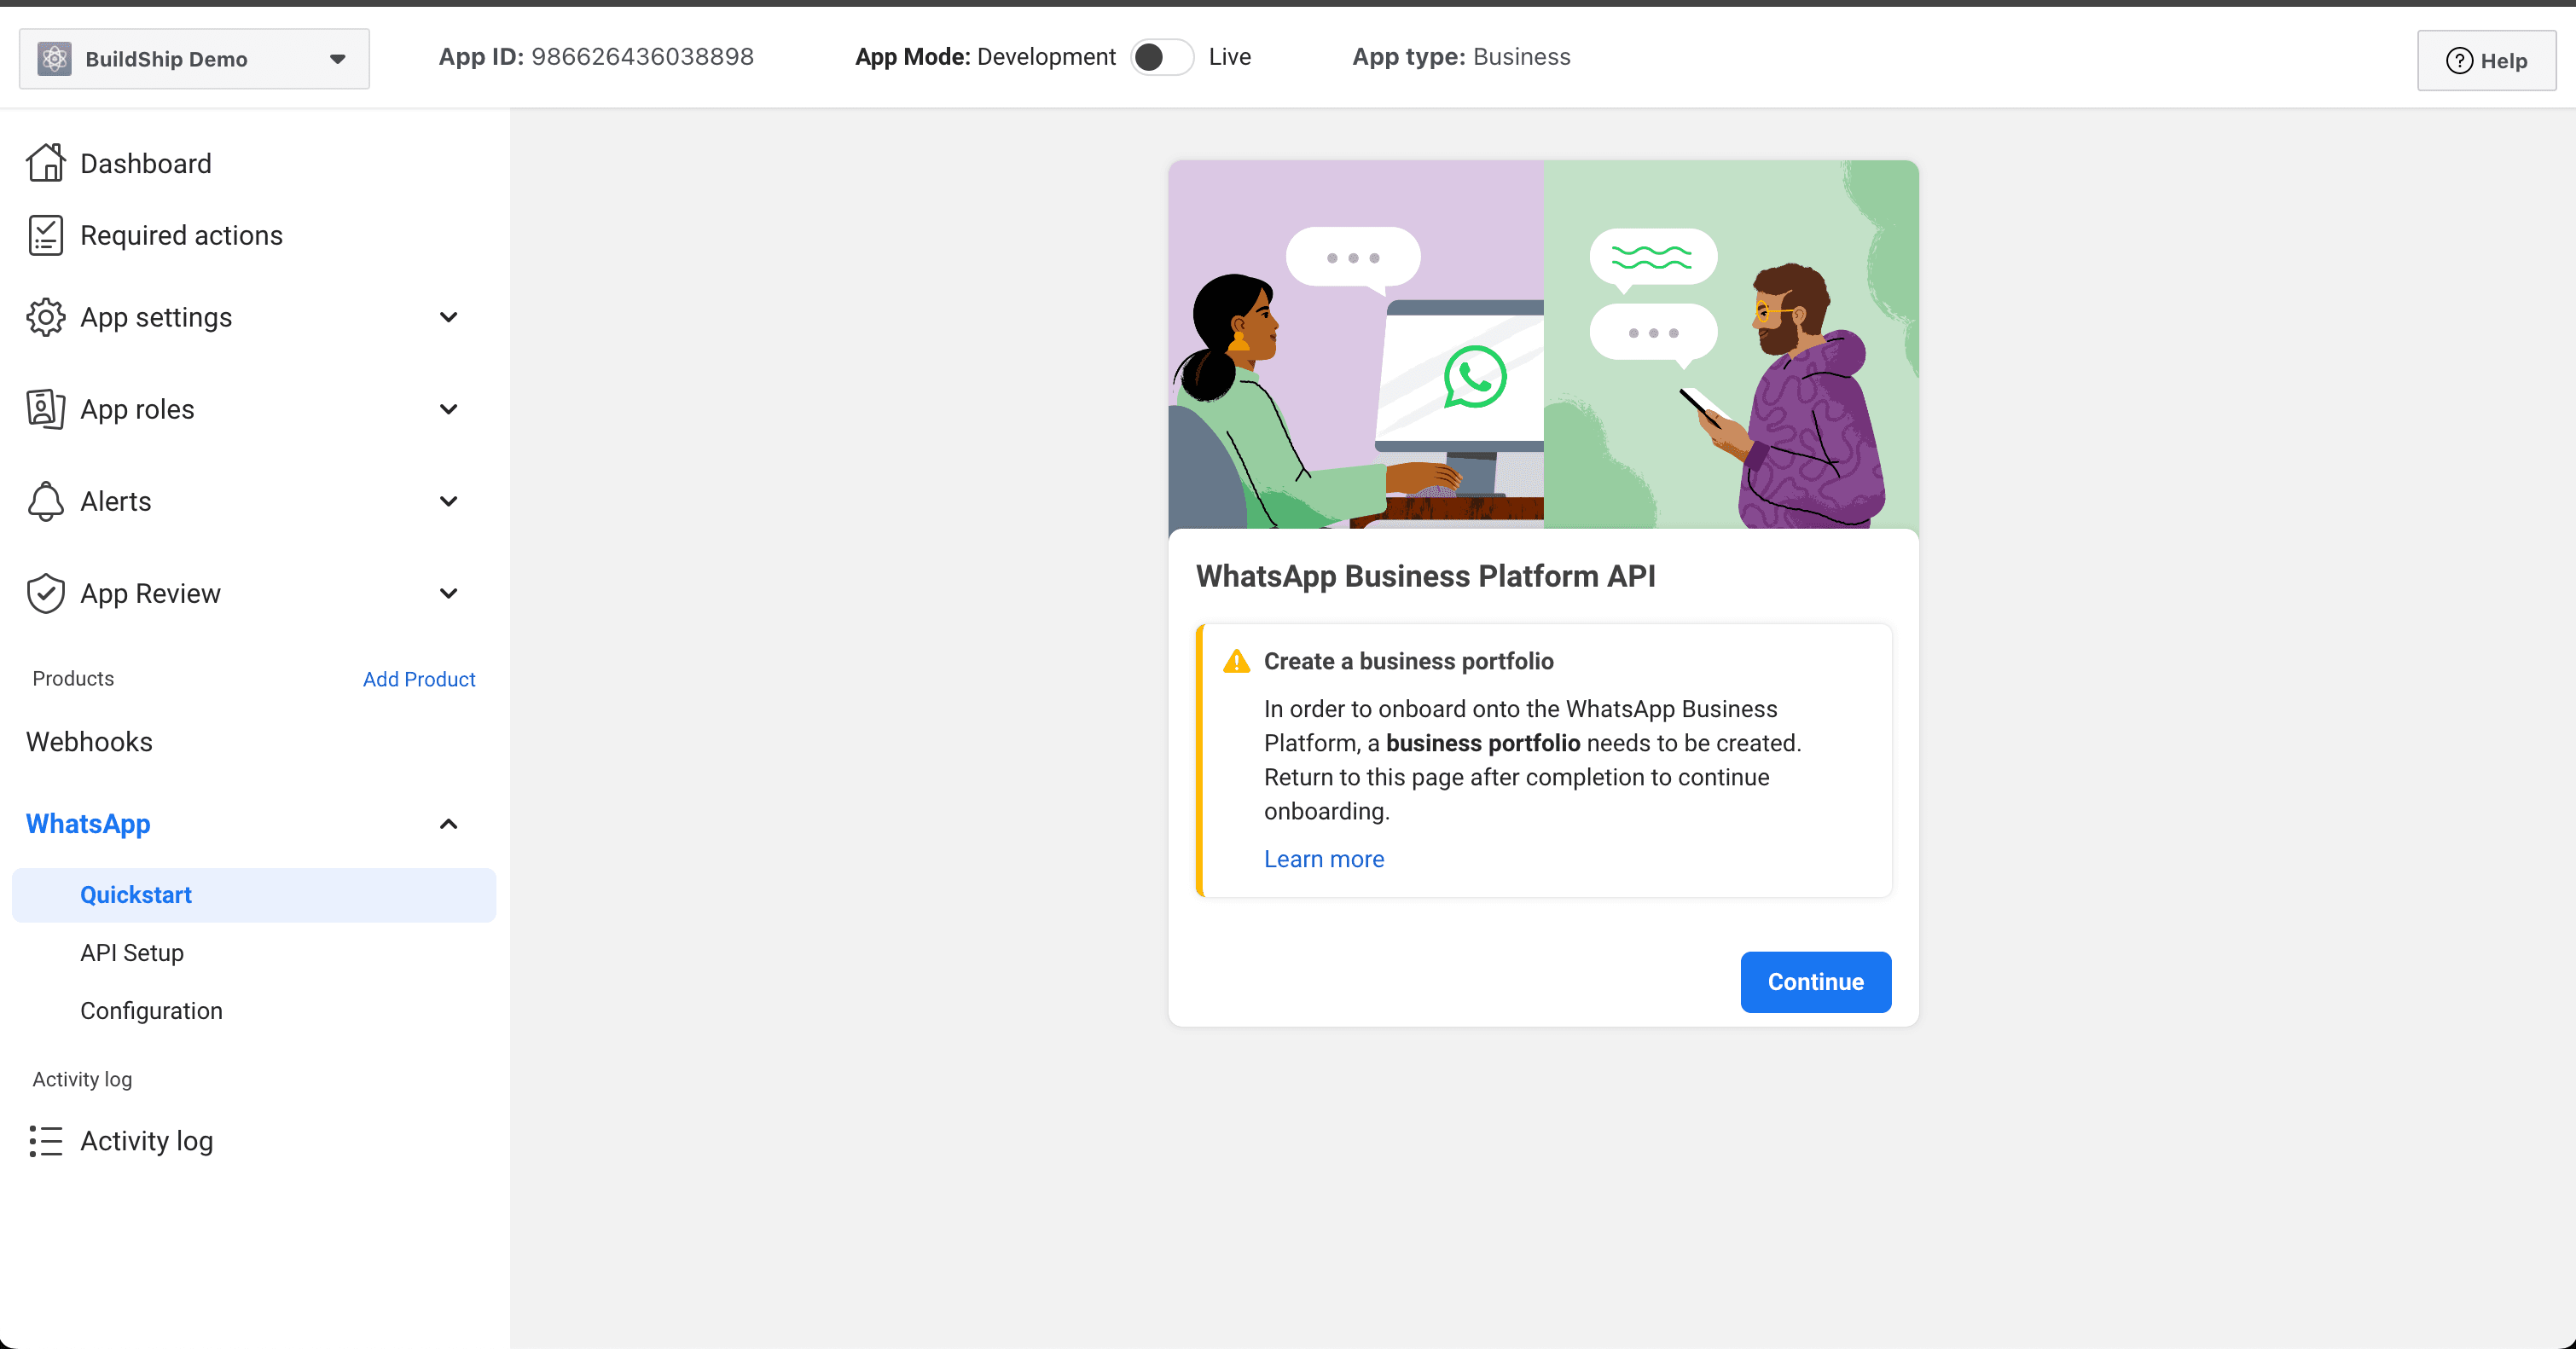Click the WhatsApp icon in sidebar

(x=89, y=825)
